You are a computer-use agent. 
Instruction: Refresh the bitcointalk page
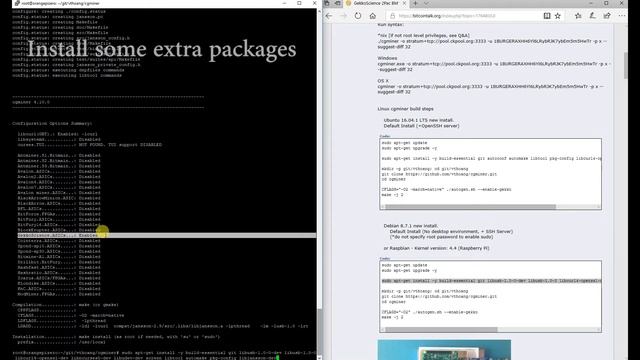(x=358, y=16)
